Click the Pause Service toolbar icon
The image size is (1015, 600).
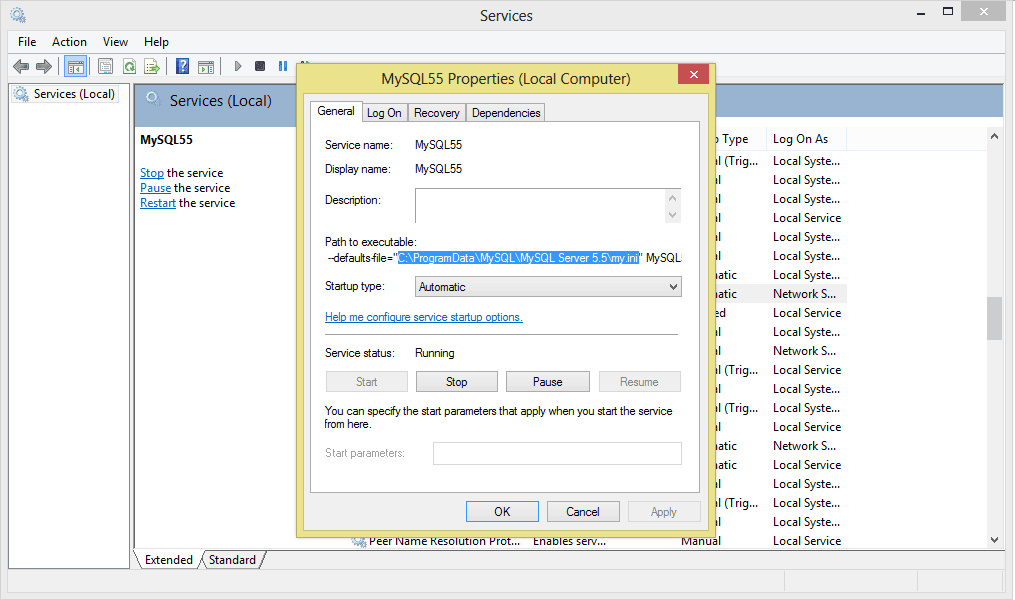283,66
